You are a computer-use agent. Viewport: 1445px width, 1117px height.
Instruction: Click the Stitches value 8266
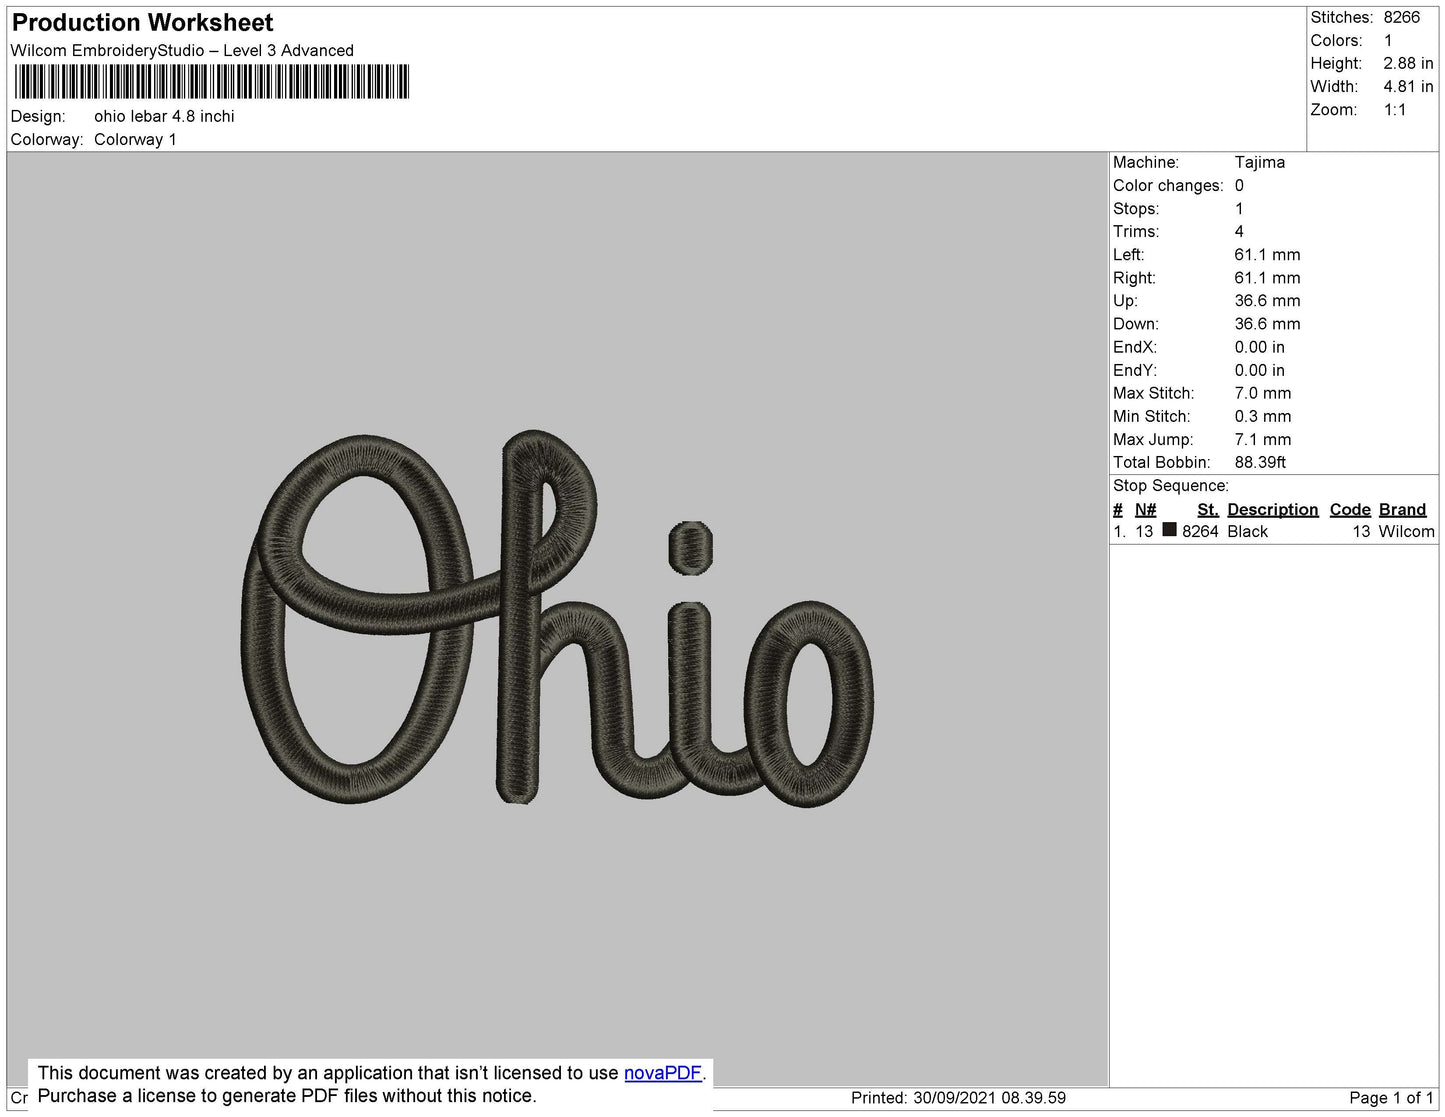click(1402, 17)
